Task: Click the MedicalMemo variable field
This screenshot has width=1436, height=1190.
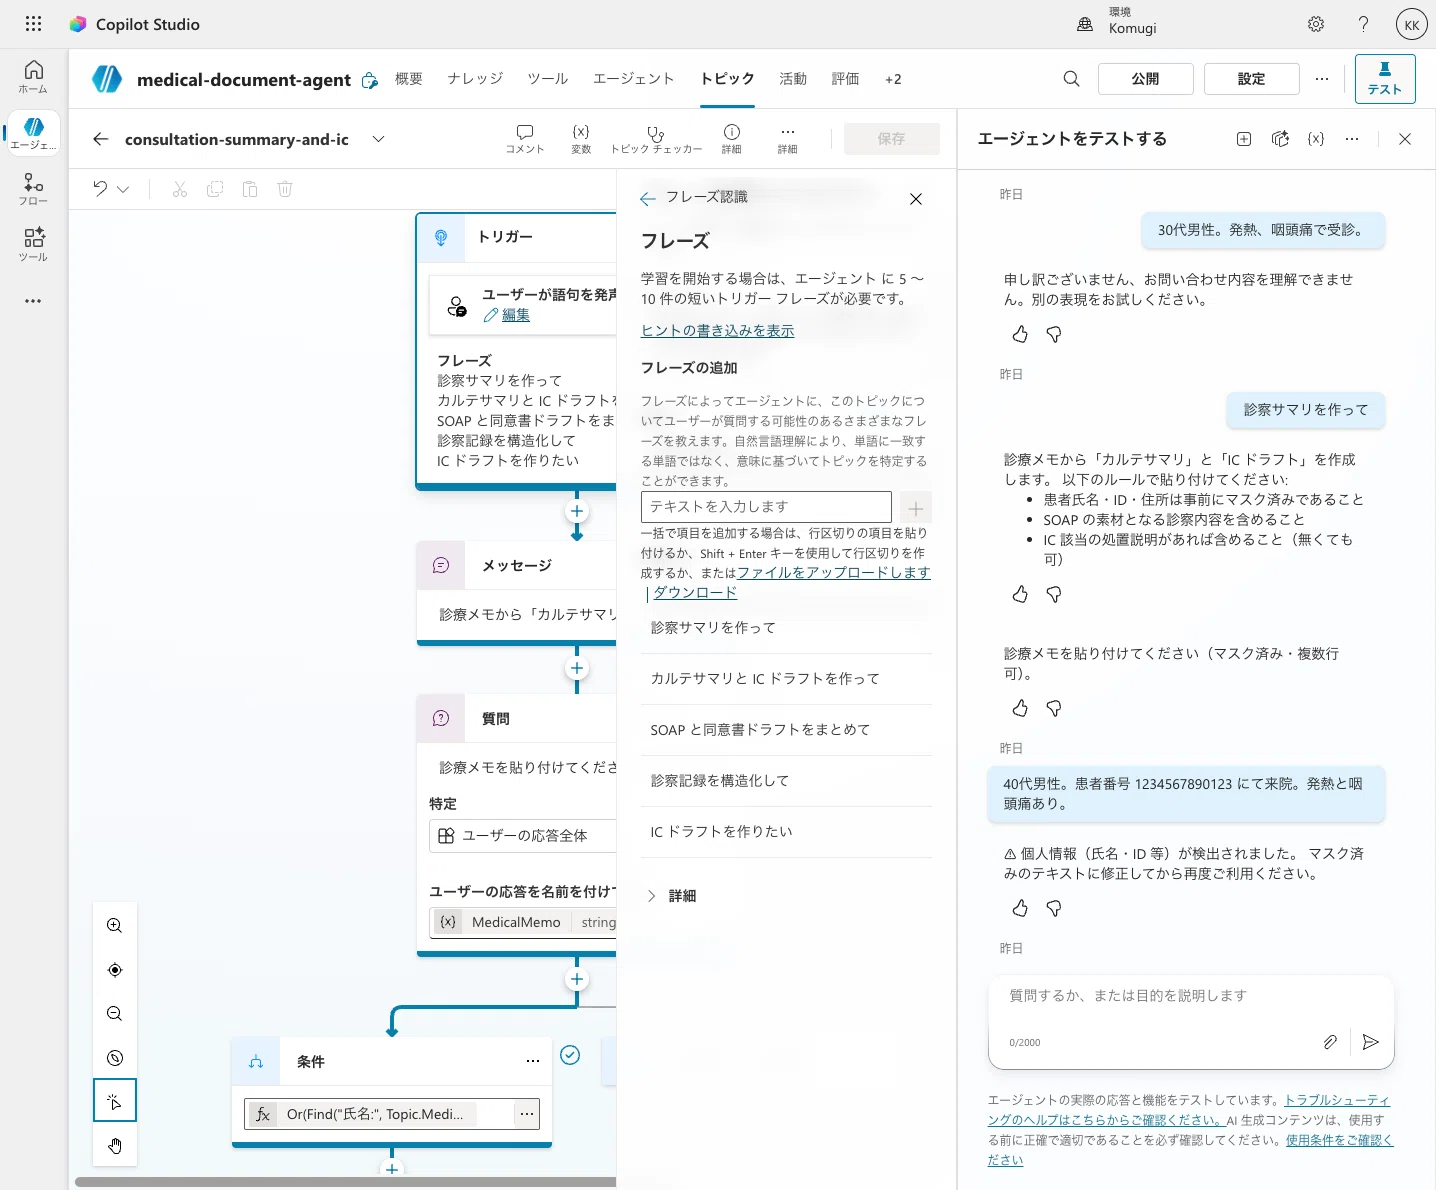Action: [x=523, y=922]
